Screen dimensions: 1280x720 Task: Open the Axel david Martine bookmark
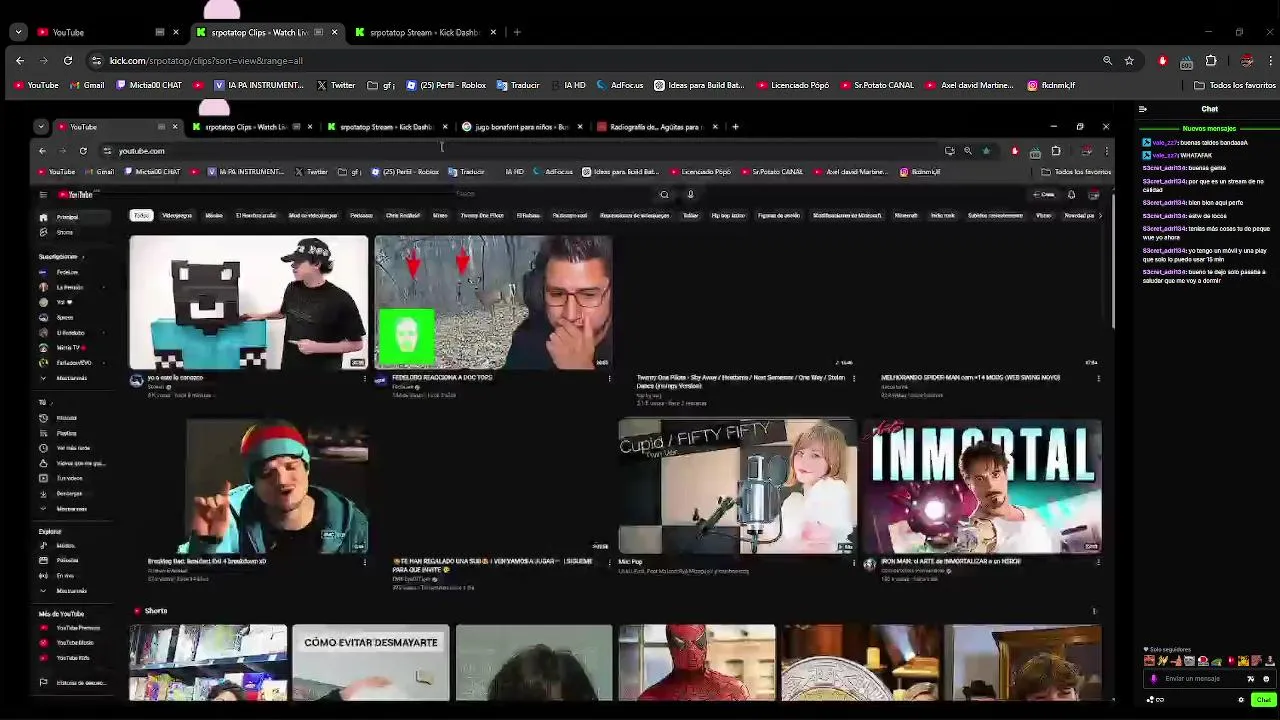(x=970, y=85)
